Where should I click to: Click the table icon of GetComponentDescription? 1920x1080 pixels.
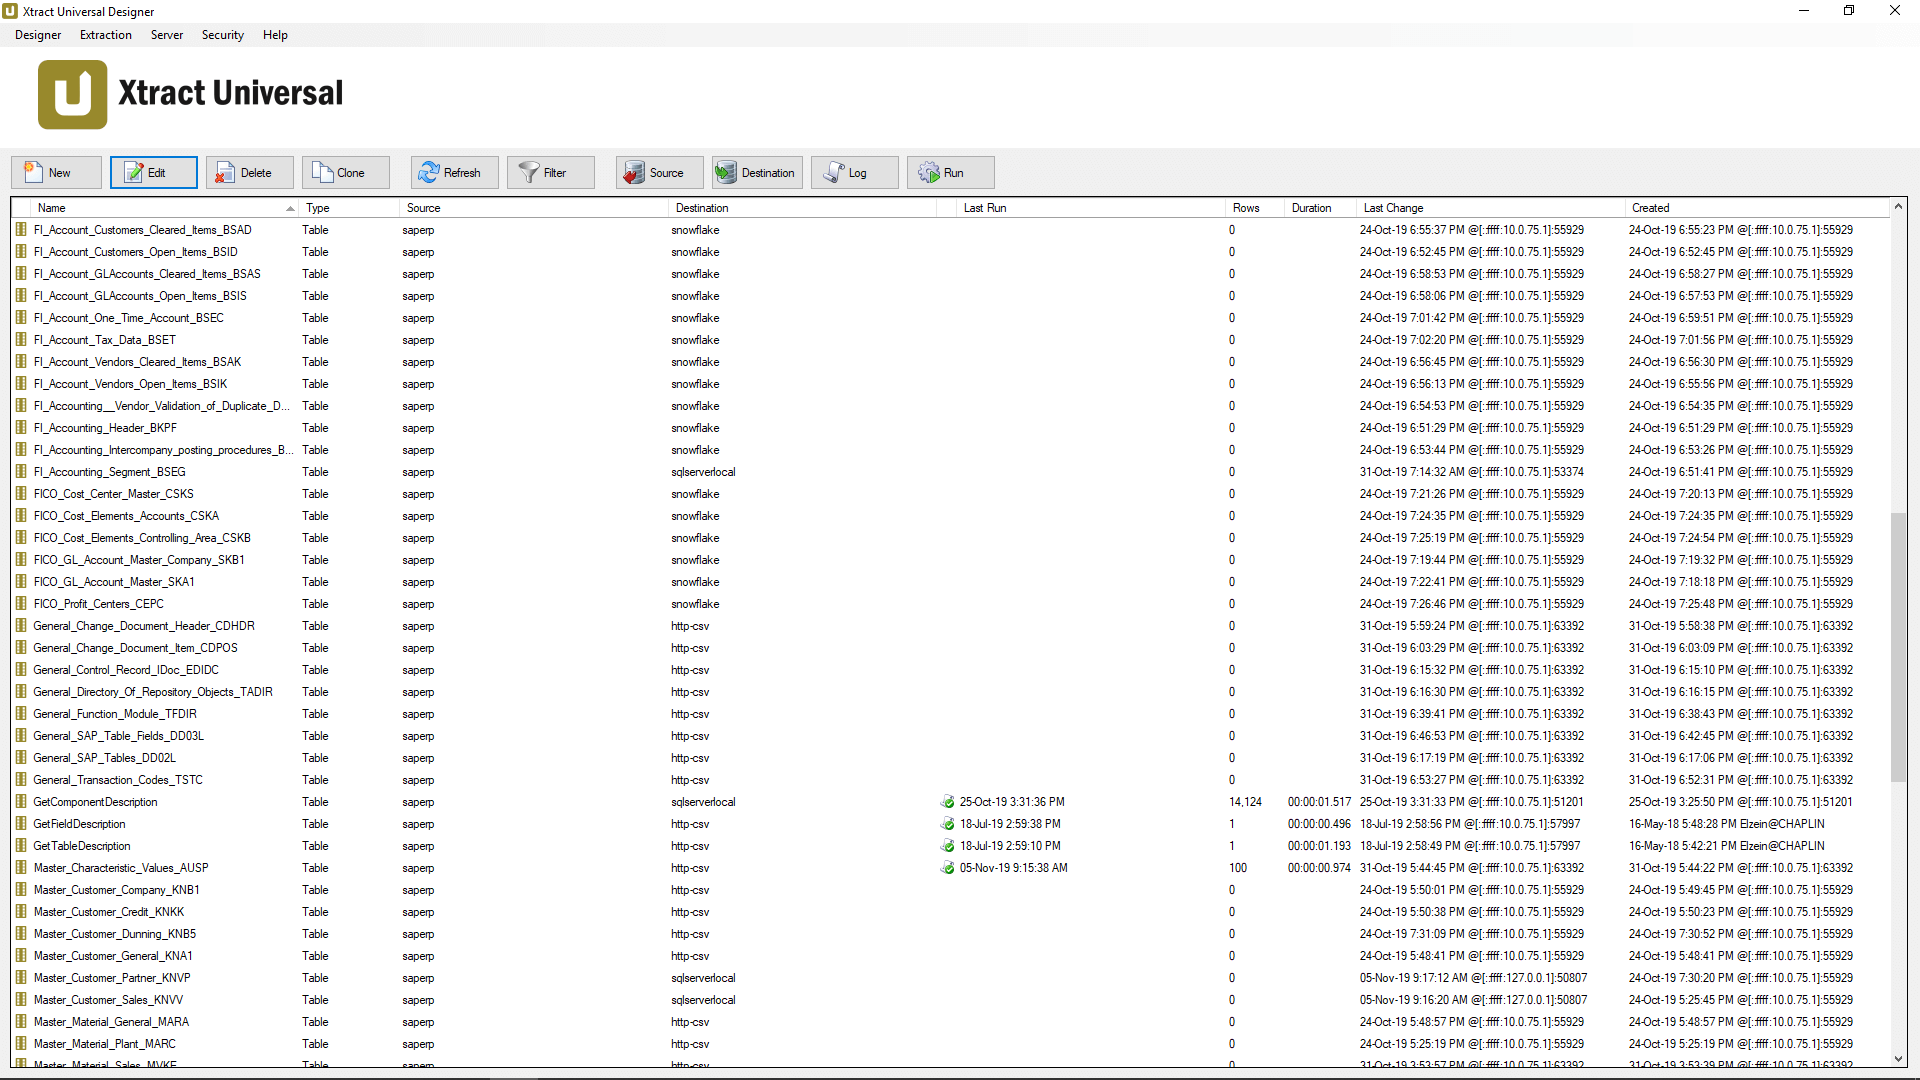(x=21, y=802)
